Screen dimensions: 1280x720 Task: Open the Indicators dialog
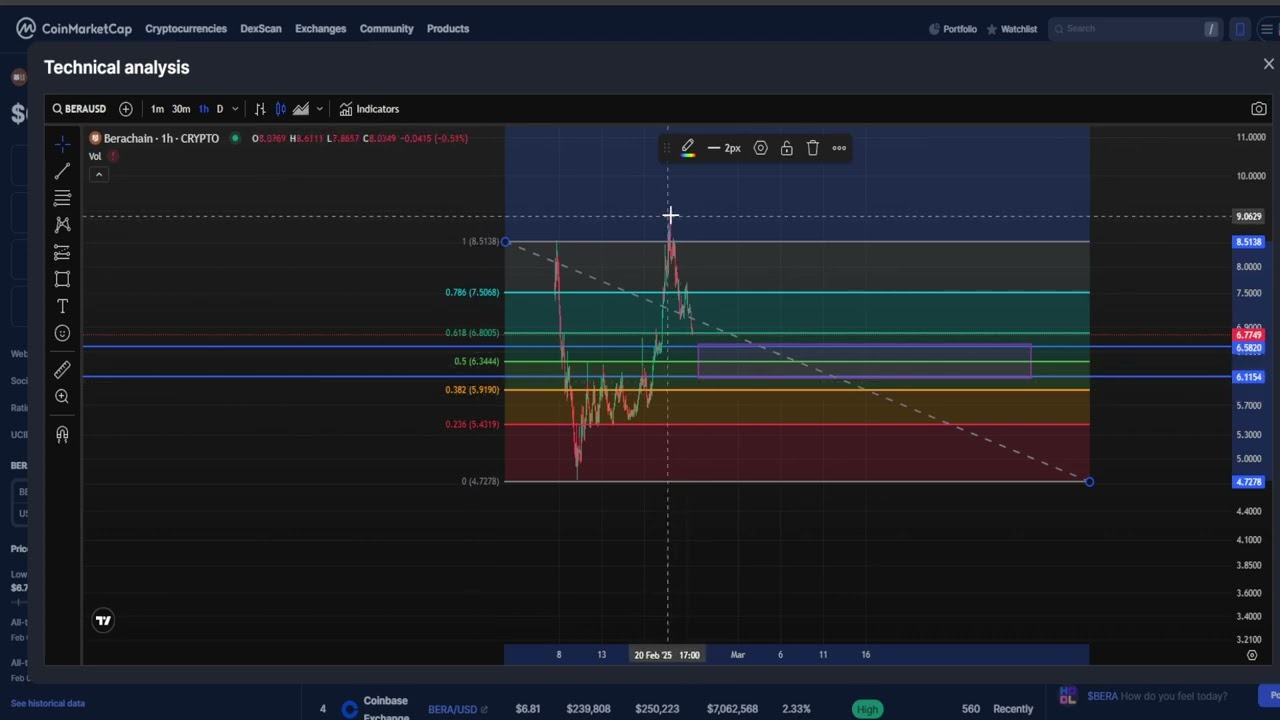(369, 109)
